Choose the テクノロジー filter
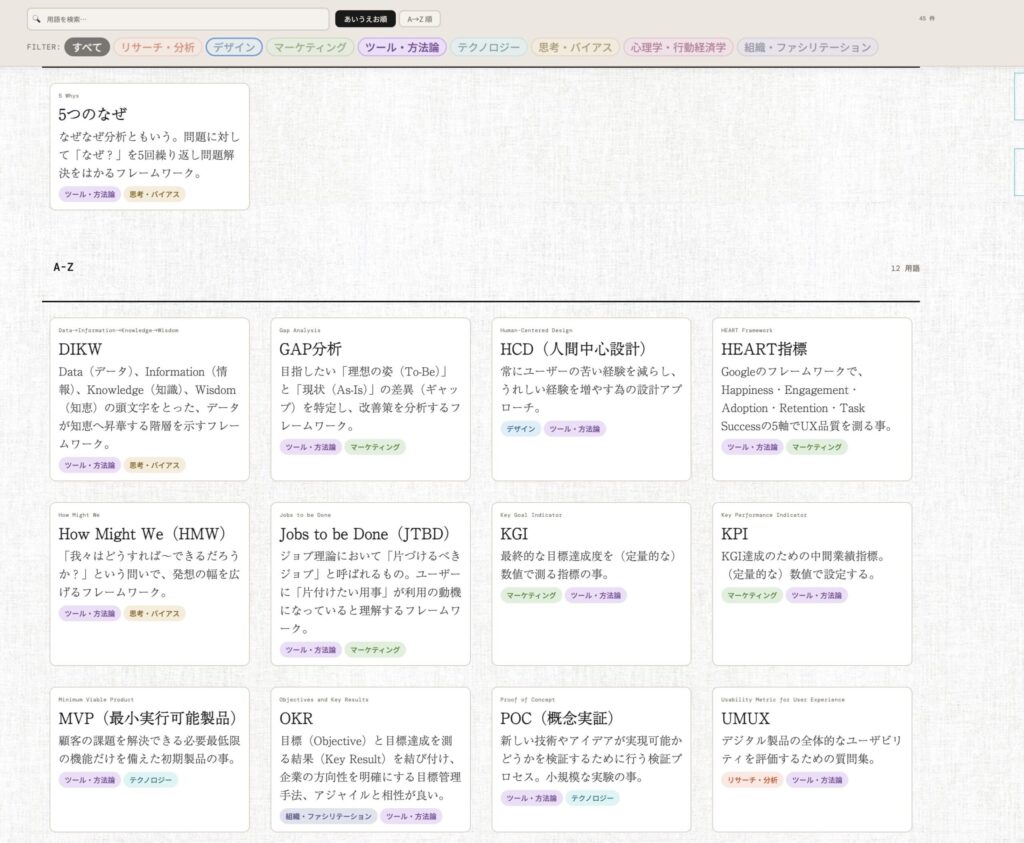 (488, 47)
